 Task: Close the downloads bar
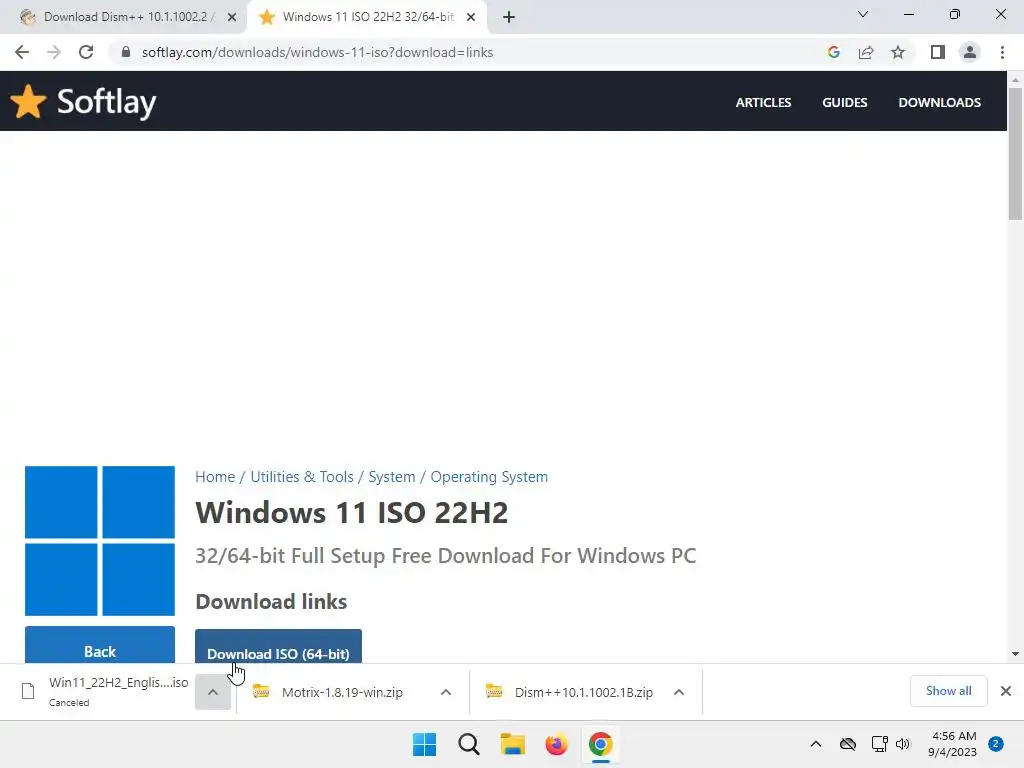(x=1006, y=691)
